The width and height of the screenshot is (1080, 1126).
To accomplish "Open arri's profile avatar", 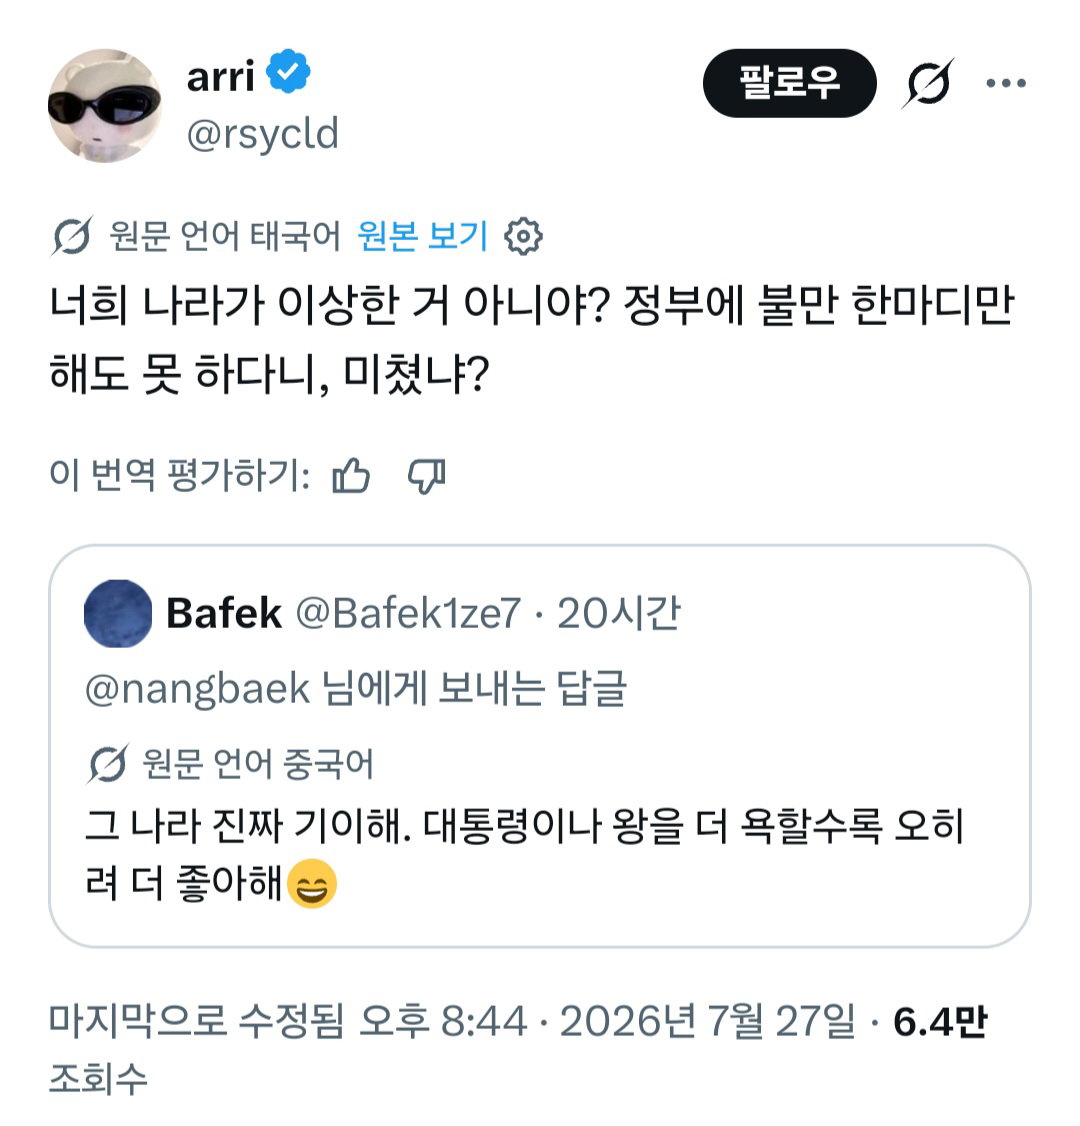I will tap(105, 106).
